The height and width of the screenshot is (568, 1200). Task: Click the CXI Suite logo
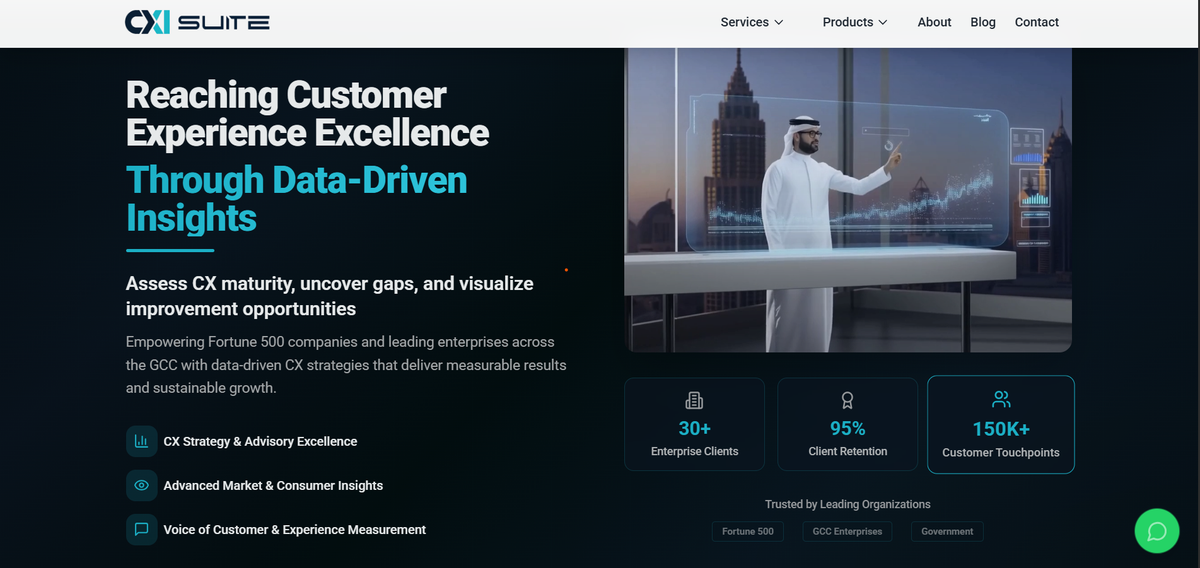tap(197, 22)
